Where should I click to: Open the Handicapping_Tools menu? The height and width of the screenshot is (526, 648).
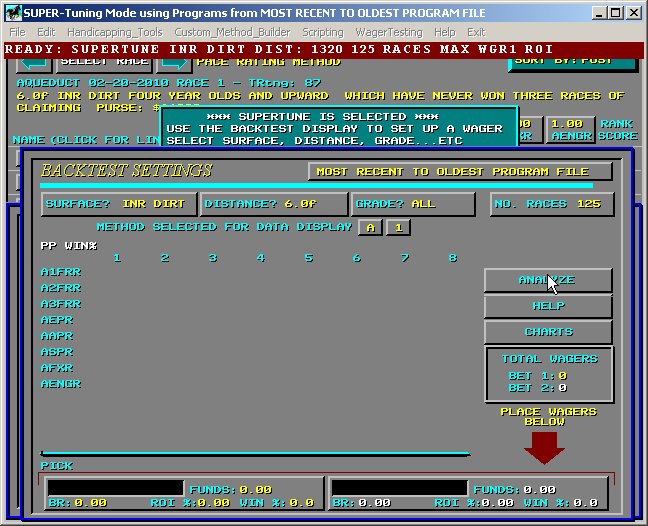tap(107, 32)
